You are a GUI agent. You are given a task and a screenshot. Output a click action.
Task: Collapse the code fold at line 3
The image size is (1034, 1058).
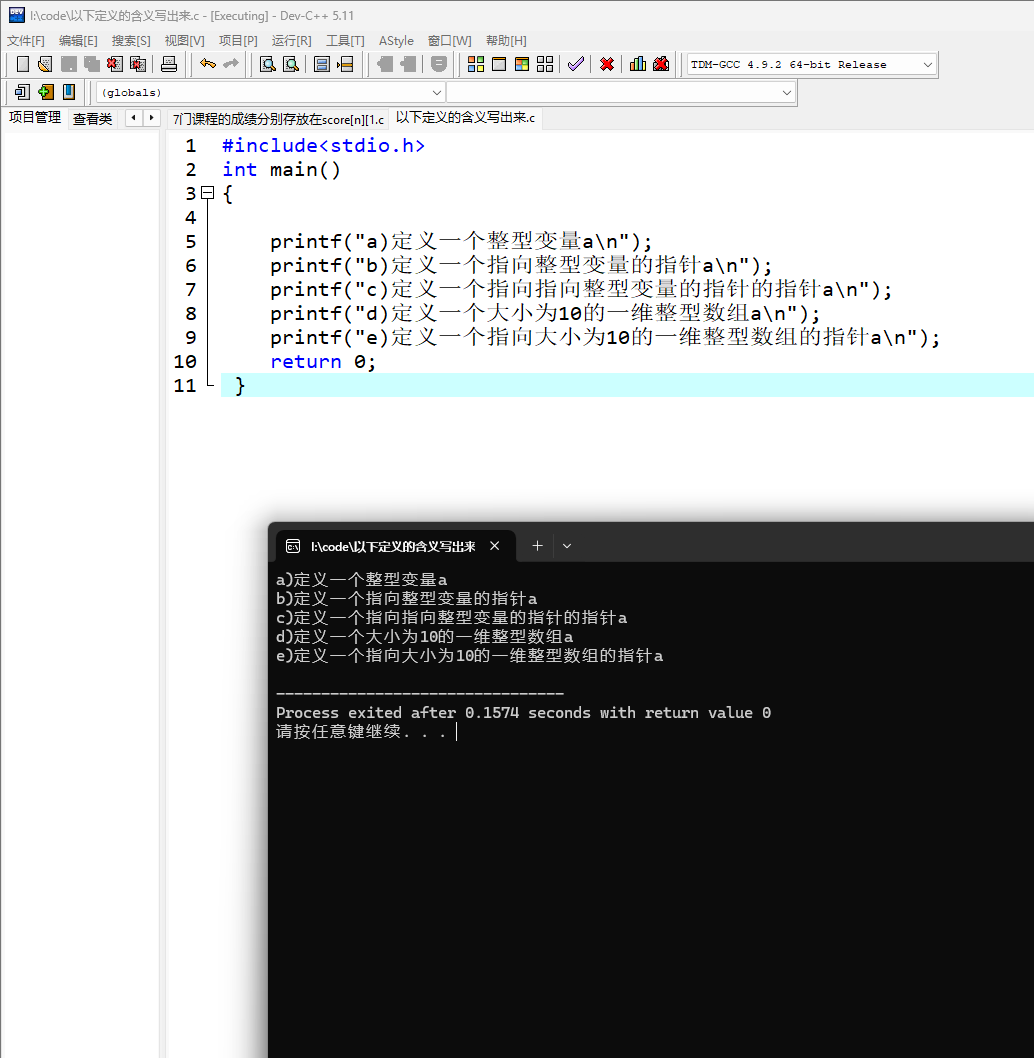pyautogui.click(x=208, y=193)
